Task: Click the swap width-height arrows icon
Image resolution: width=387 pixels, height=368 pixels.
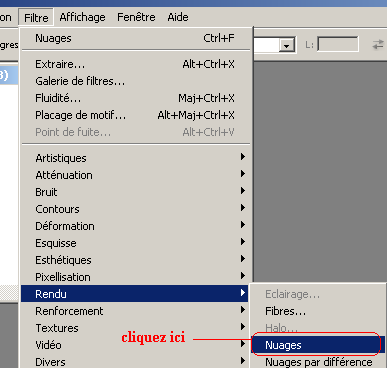Action: 378,44
